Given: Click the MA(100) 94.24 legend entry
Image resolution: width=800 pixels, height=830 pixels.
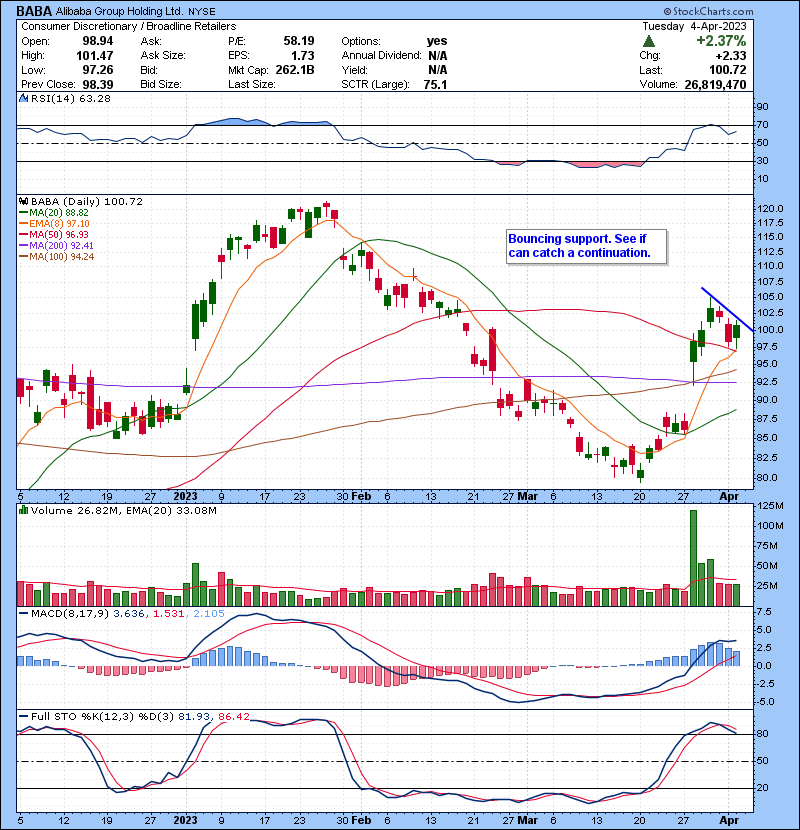Looking at the screenshot, I should [56, 257].
